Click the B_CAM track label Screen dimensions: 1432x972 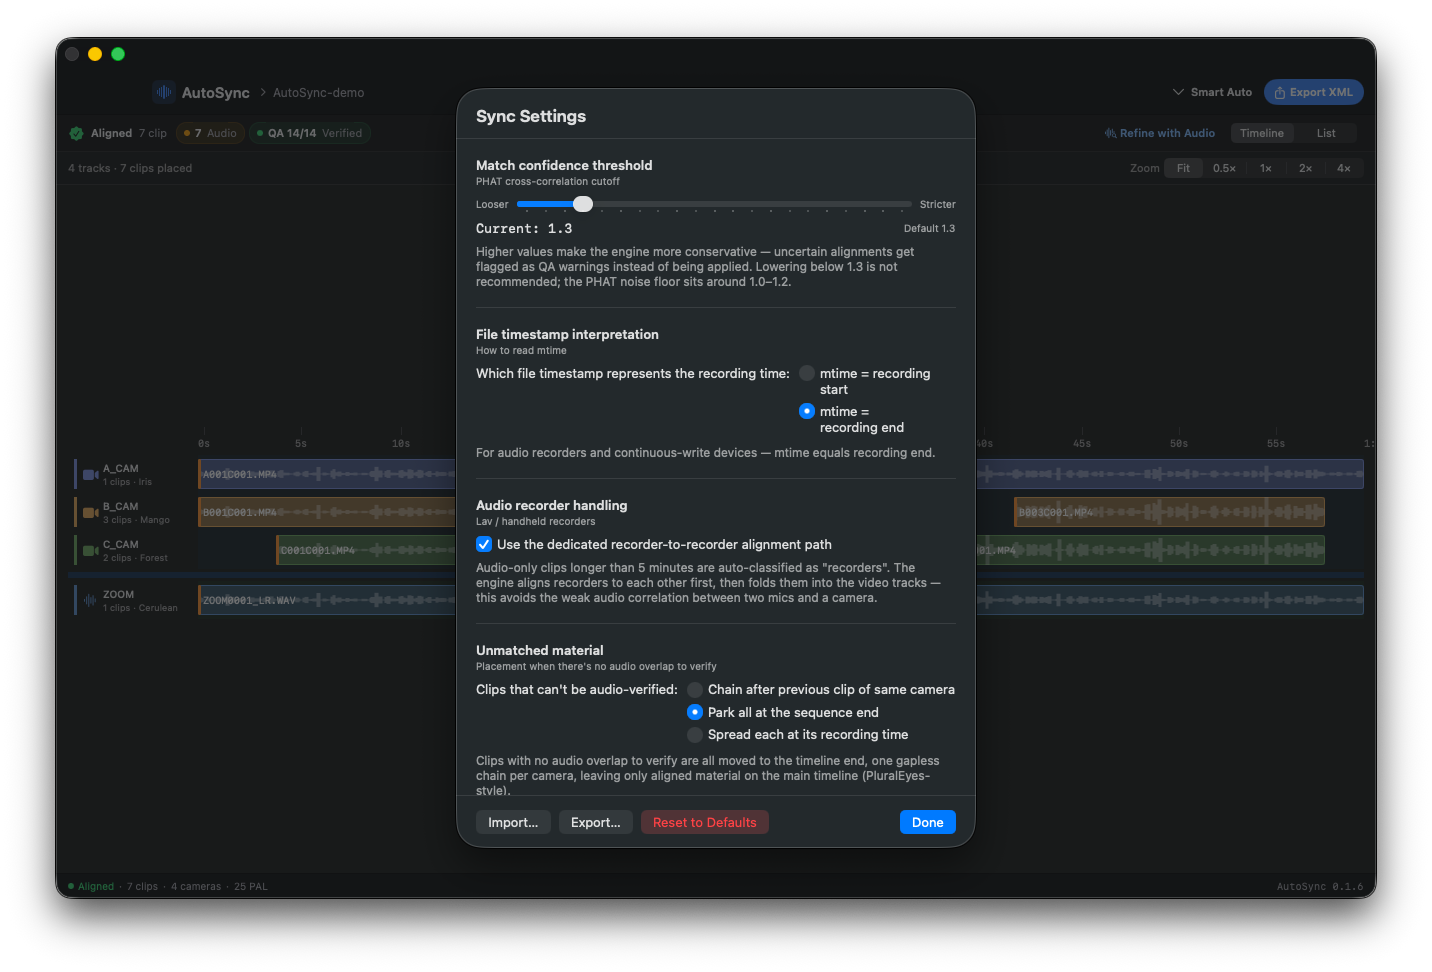click(x=121, y=506)
